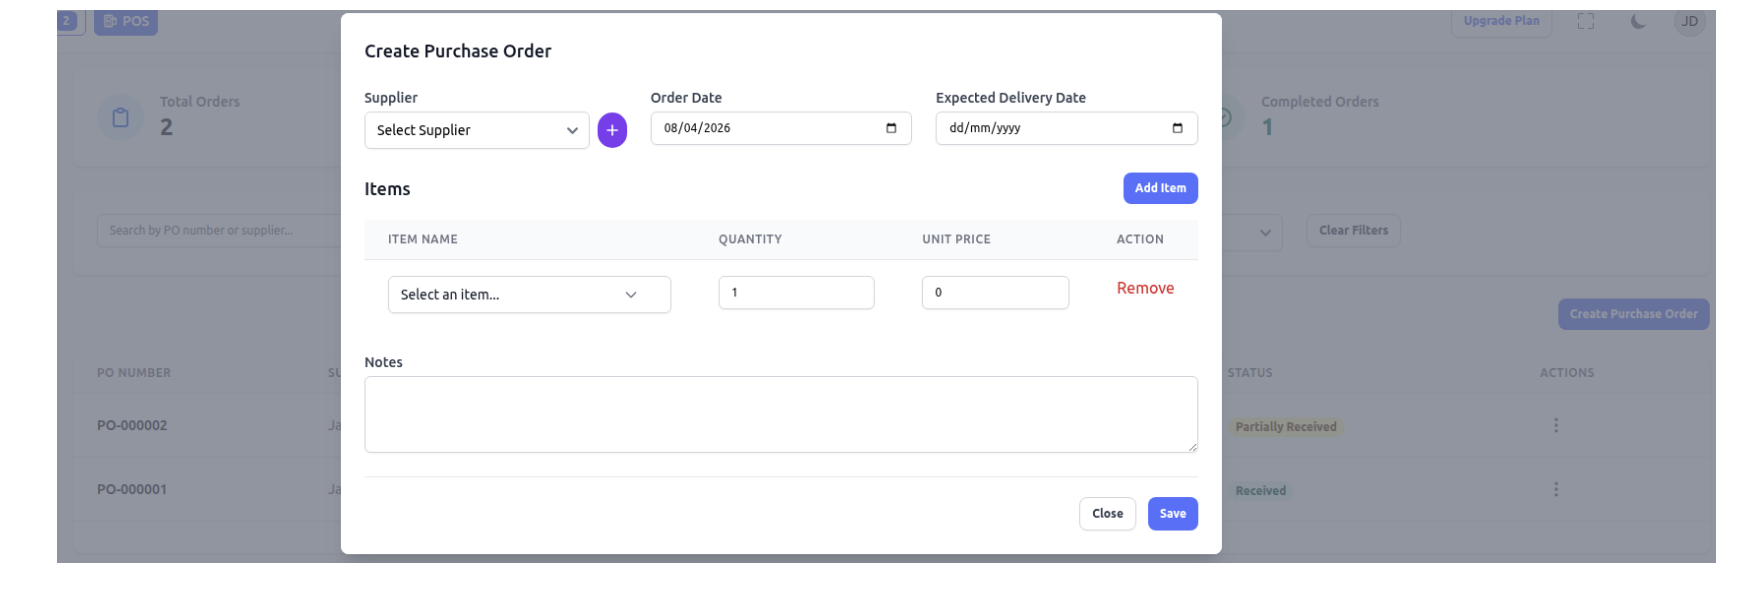Click the PO-000002 cell
The width and height of the screenshot is (1756, 590).
point(132,425)
